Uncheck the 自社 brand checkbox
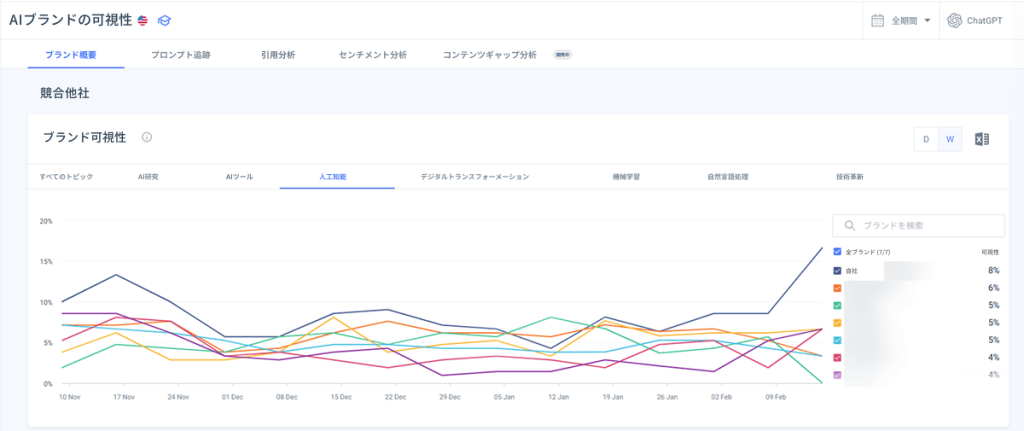1024x431 pixels. pos(838,270)
